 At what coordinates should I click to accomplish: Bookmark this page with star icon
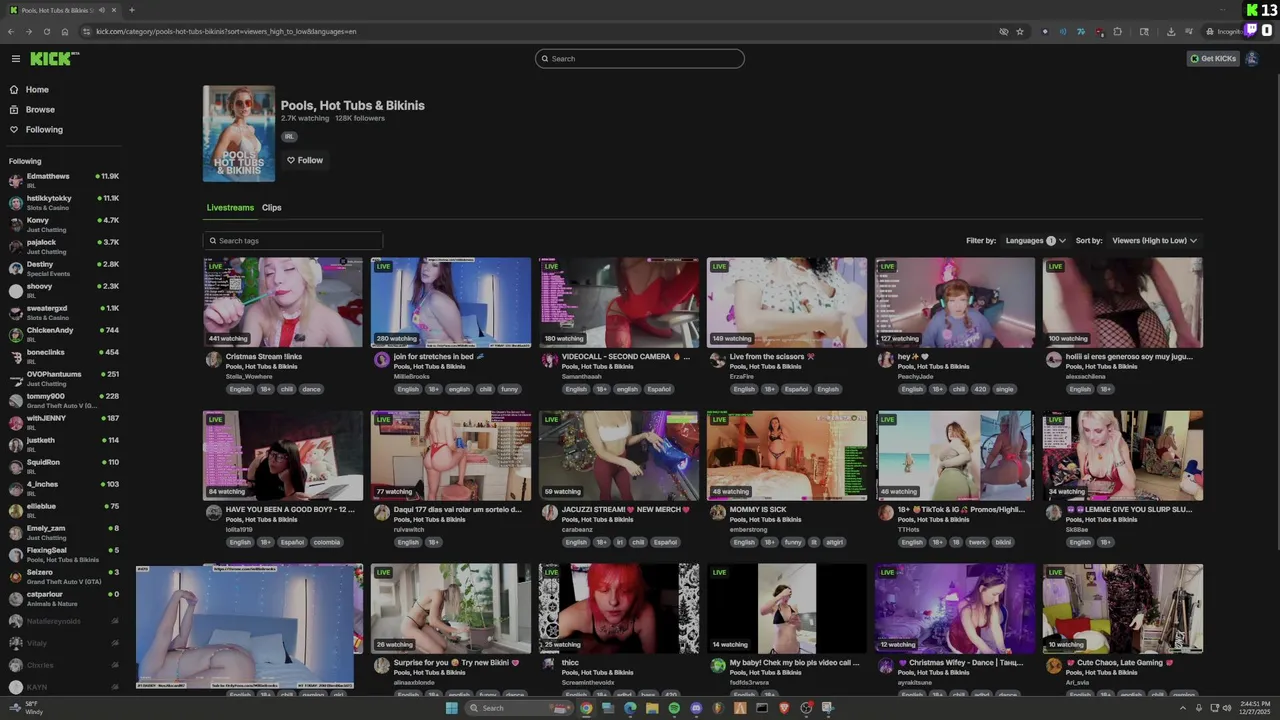click(x=1020, y=32)
